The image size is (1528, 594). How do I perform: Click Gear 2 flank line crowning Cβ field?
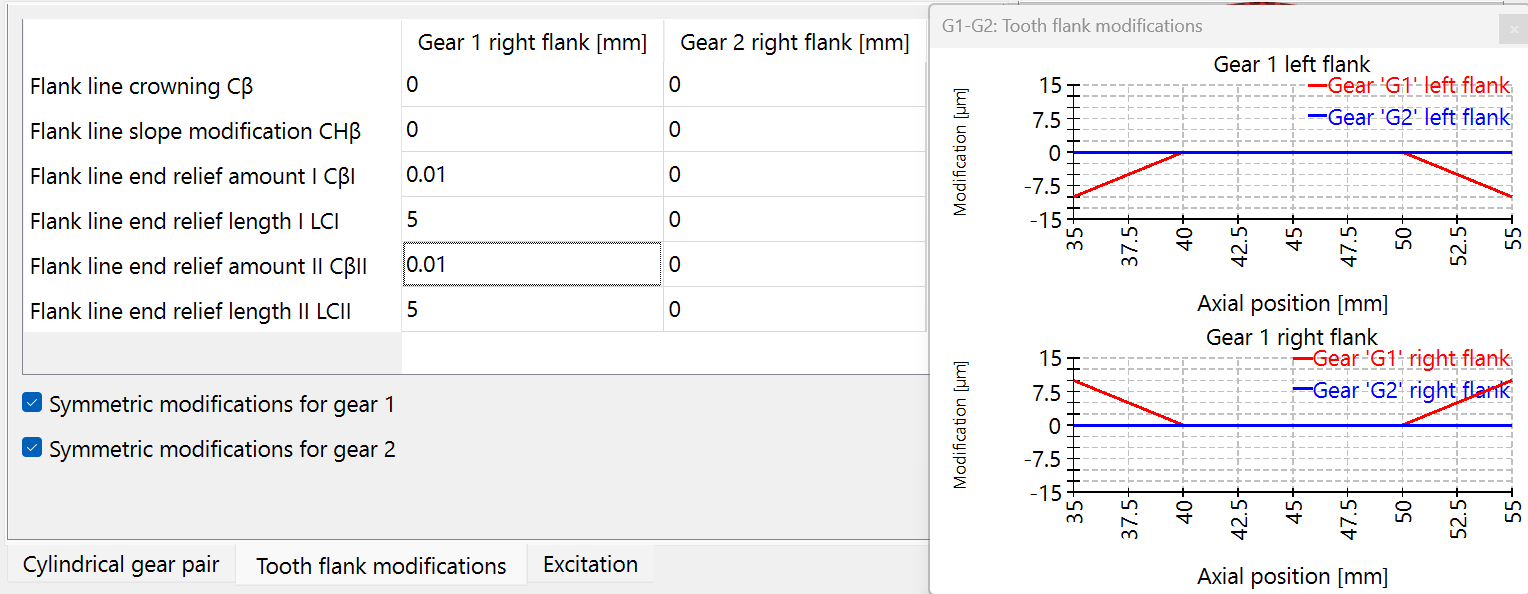pos(793,85)
